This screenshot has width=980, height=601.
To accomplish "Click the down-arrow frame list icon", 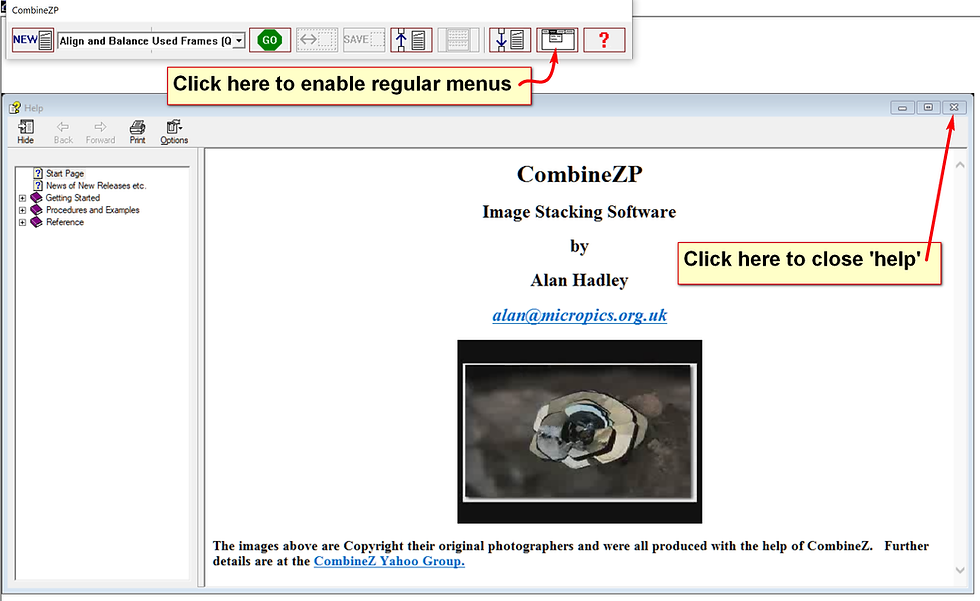I will (x=510, y=40).
